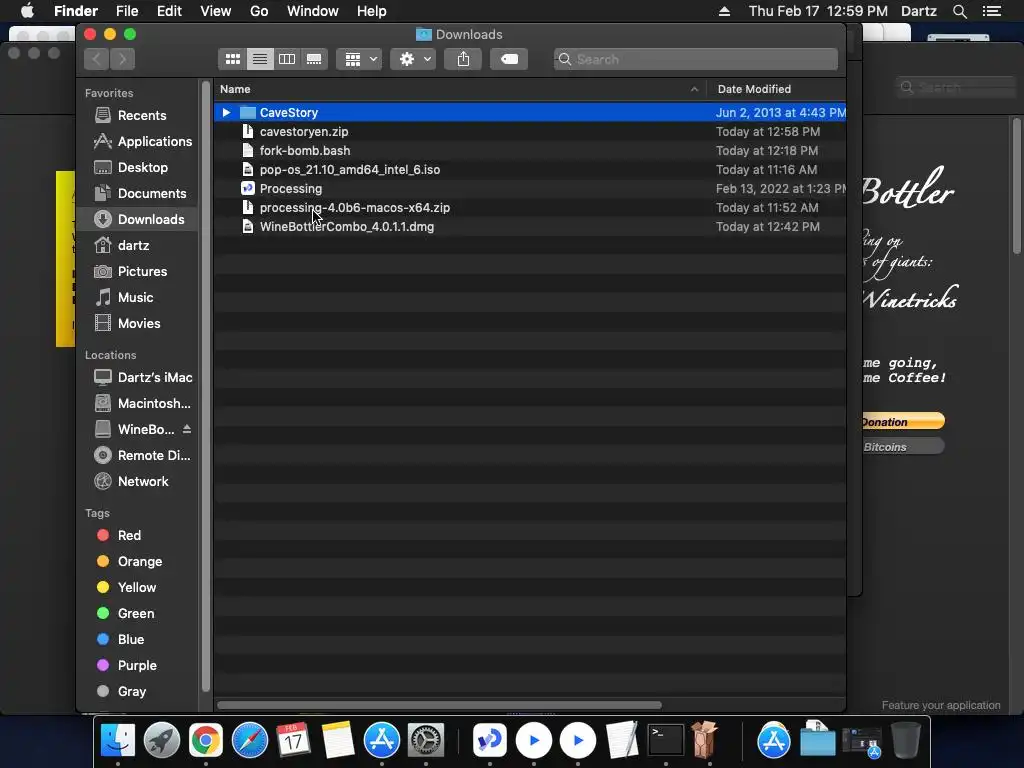1024x768 pixels.
Task: Open Safari from the Dock
Action: pyautogui.click(x=249, y=741)
